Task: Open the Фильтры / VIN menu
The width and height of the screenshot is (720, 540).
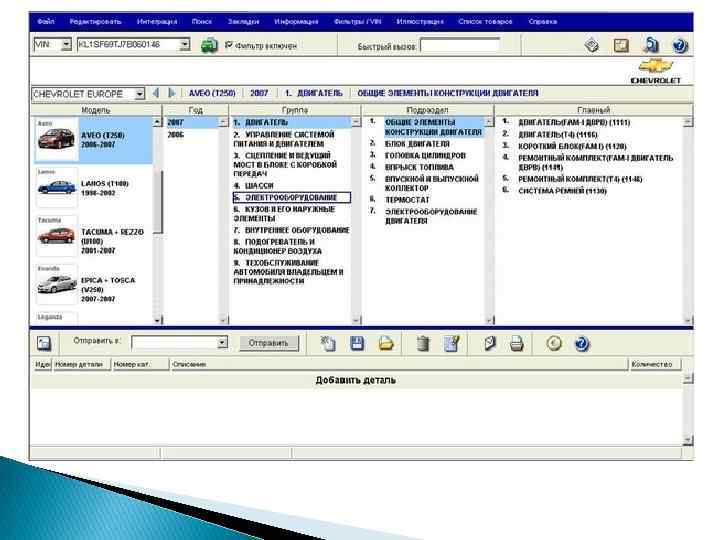Action: [x=357, y=22]
